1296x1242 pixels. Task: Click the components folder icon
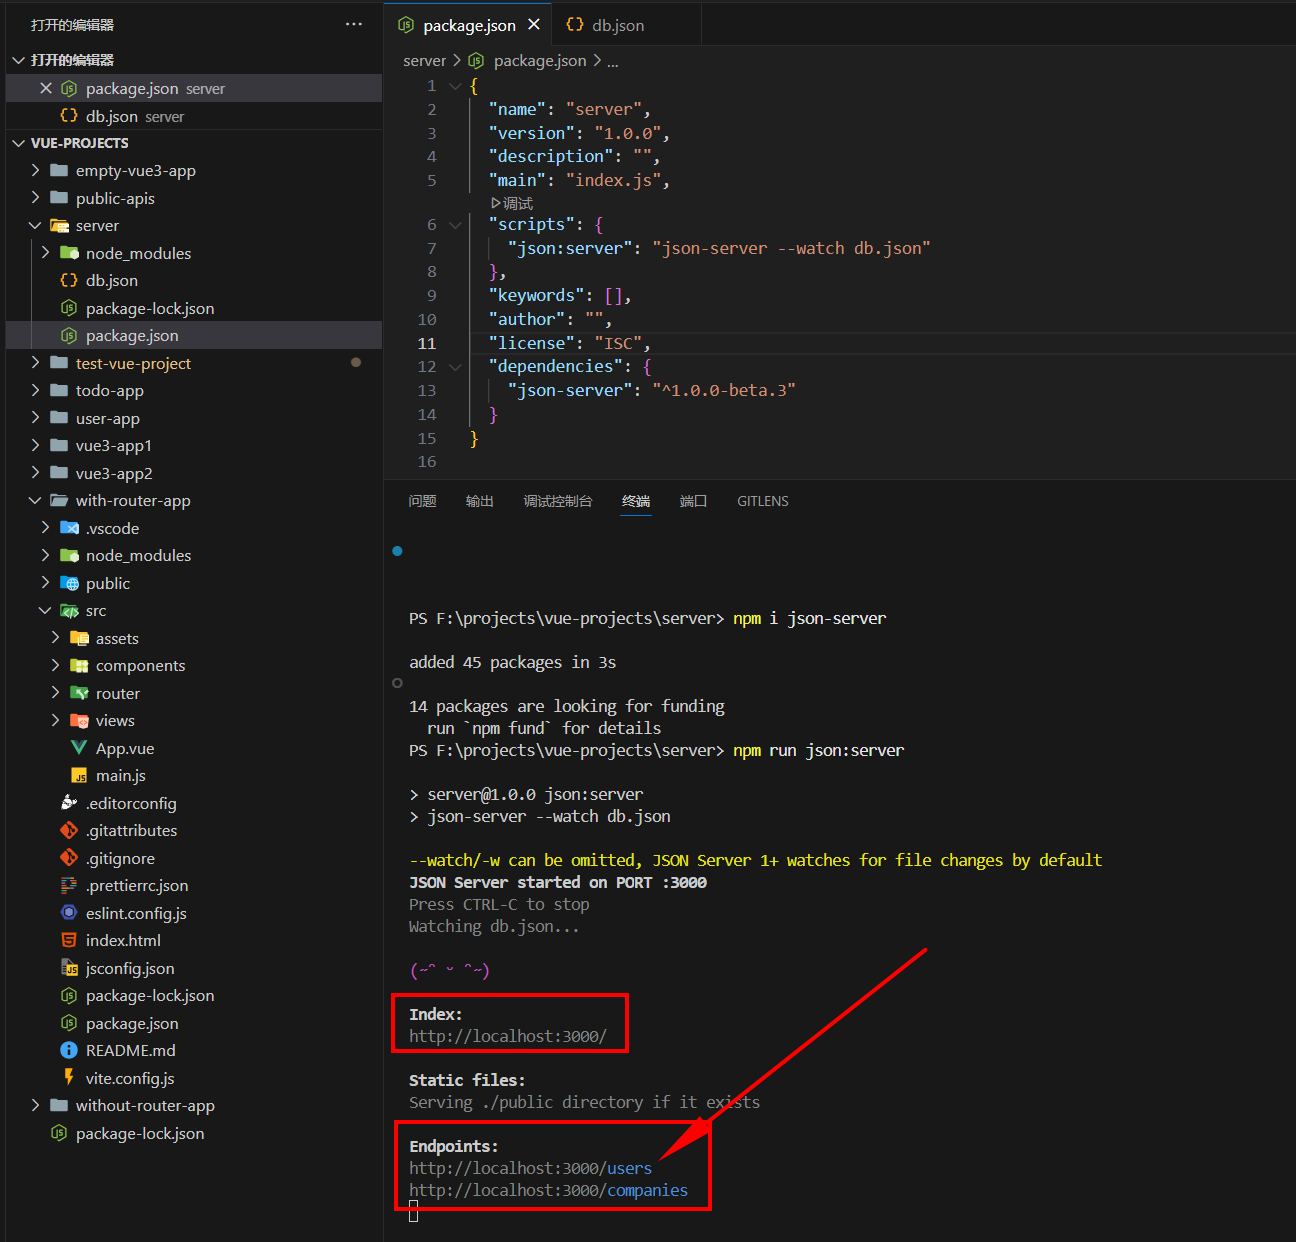point(80,665)
